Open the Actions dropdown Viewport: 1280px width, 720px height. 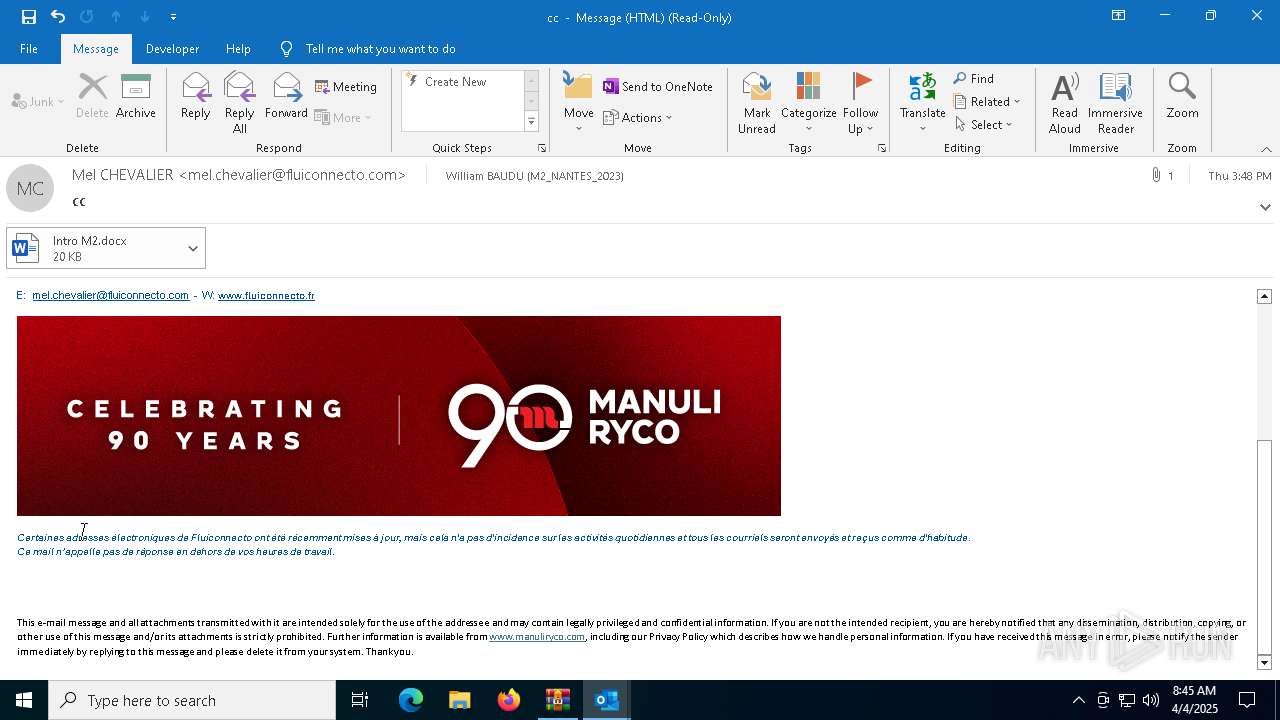pos(638,118)
